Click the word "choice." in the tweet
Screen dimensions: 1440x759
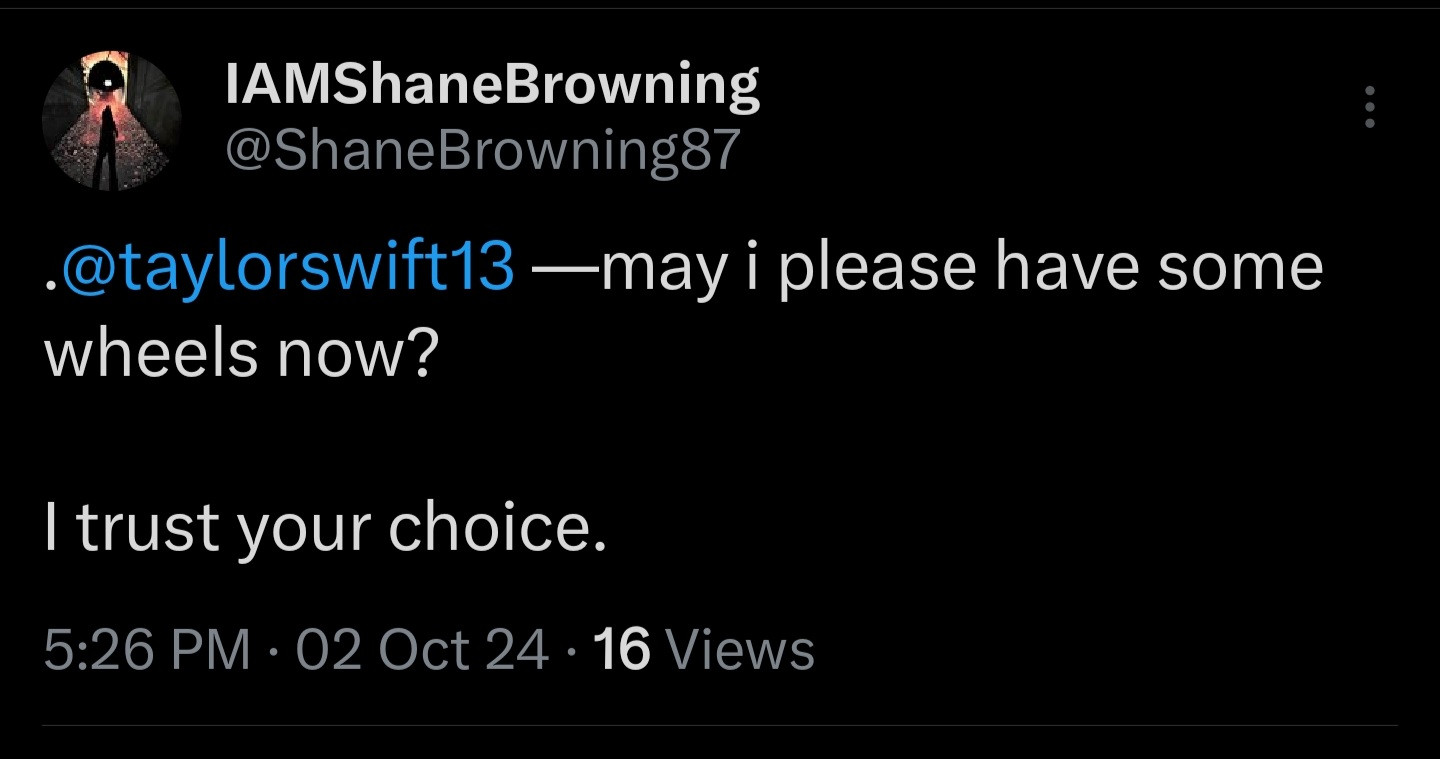point(497,531)
